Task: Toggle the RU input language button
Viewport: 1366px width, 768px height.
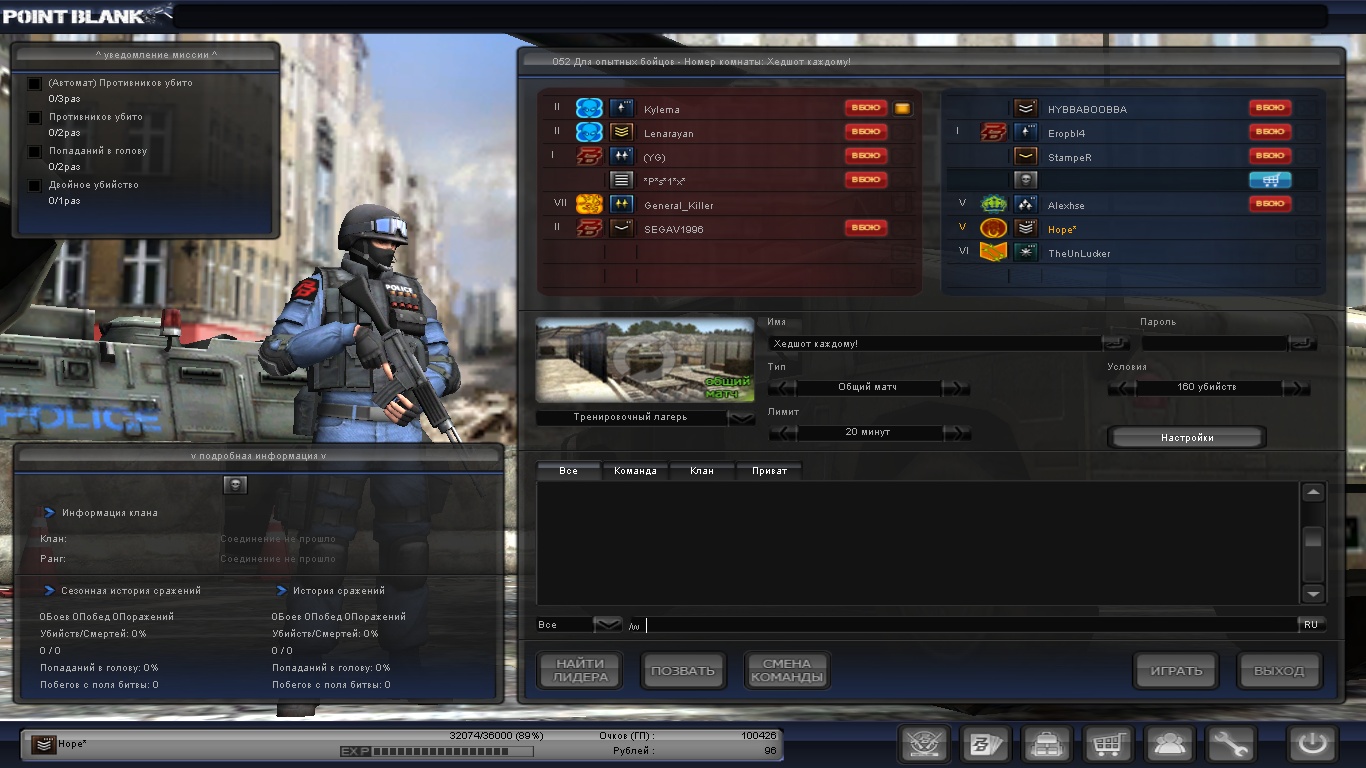Action: tap(1310, 625)
